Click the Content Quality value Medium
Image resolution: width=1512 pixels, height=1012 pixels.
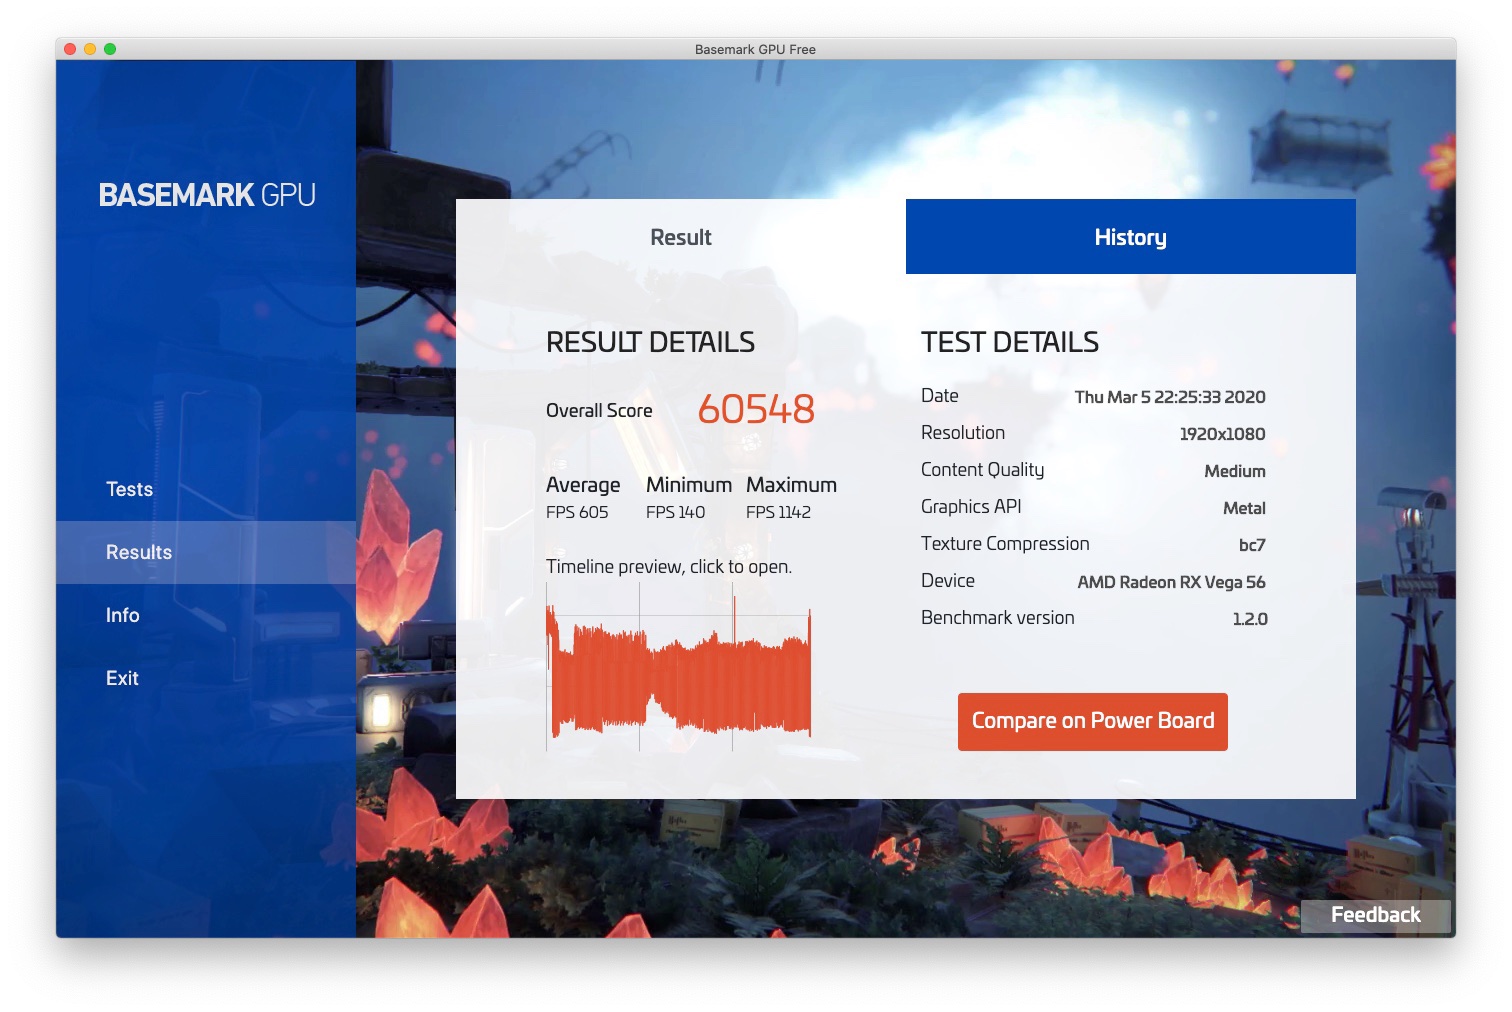point(1235,471)
